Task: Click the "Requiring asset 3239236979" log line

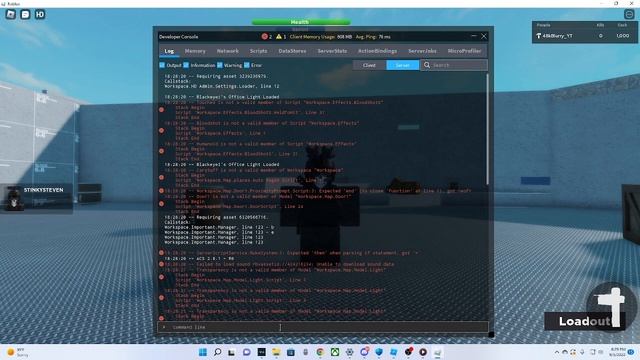Action: (216, 76)
